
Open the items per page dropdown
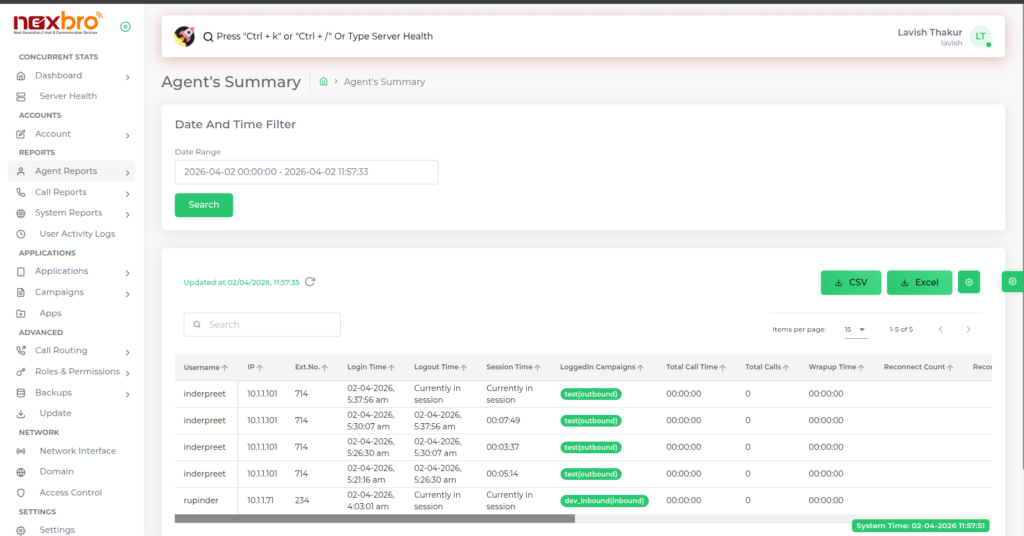855,329
